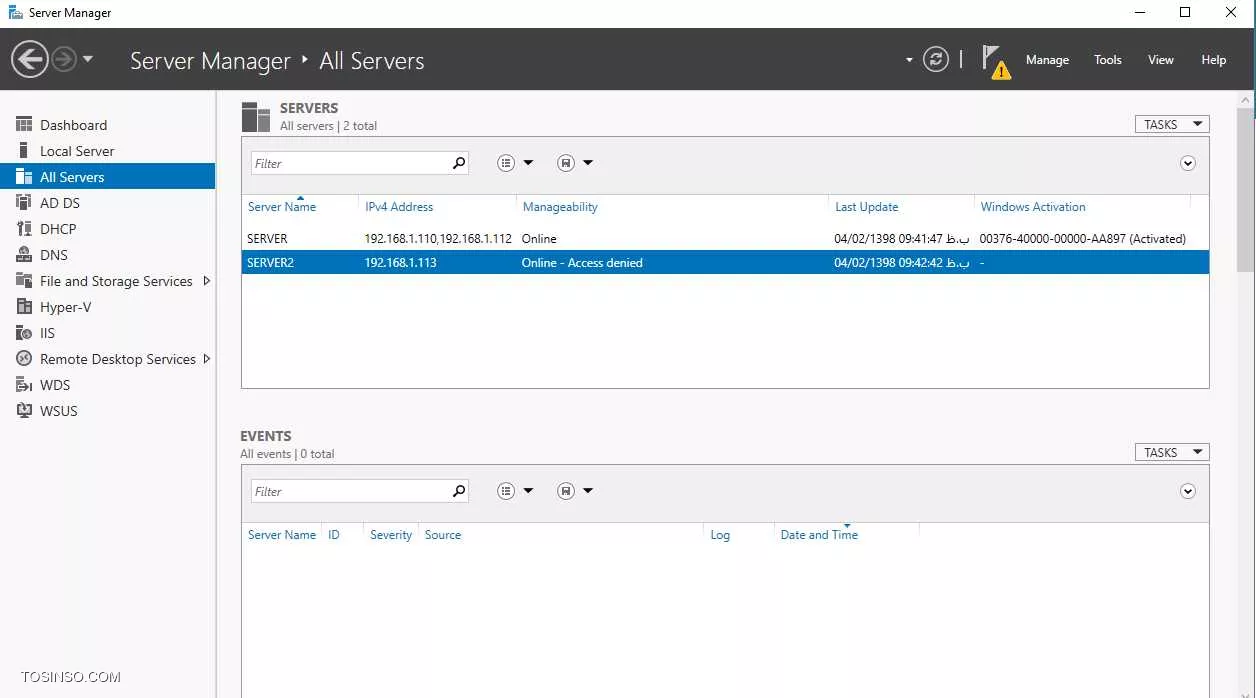The width and height of the screenshot is (1256, 698).
Task: Sort by Manageability column
Action: [560, 207]
